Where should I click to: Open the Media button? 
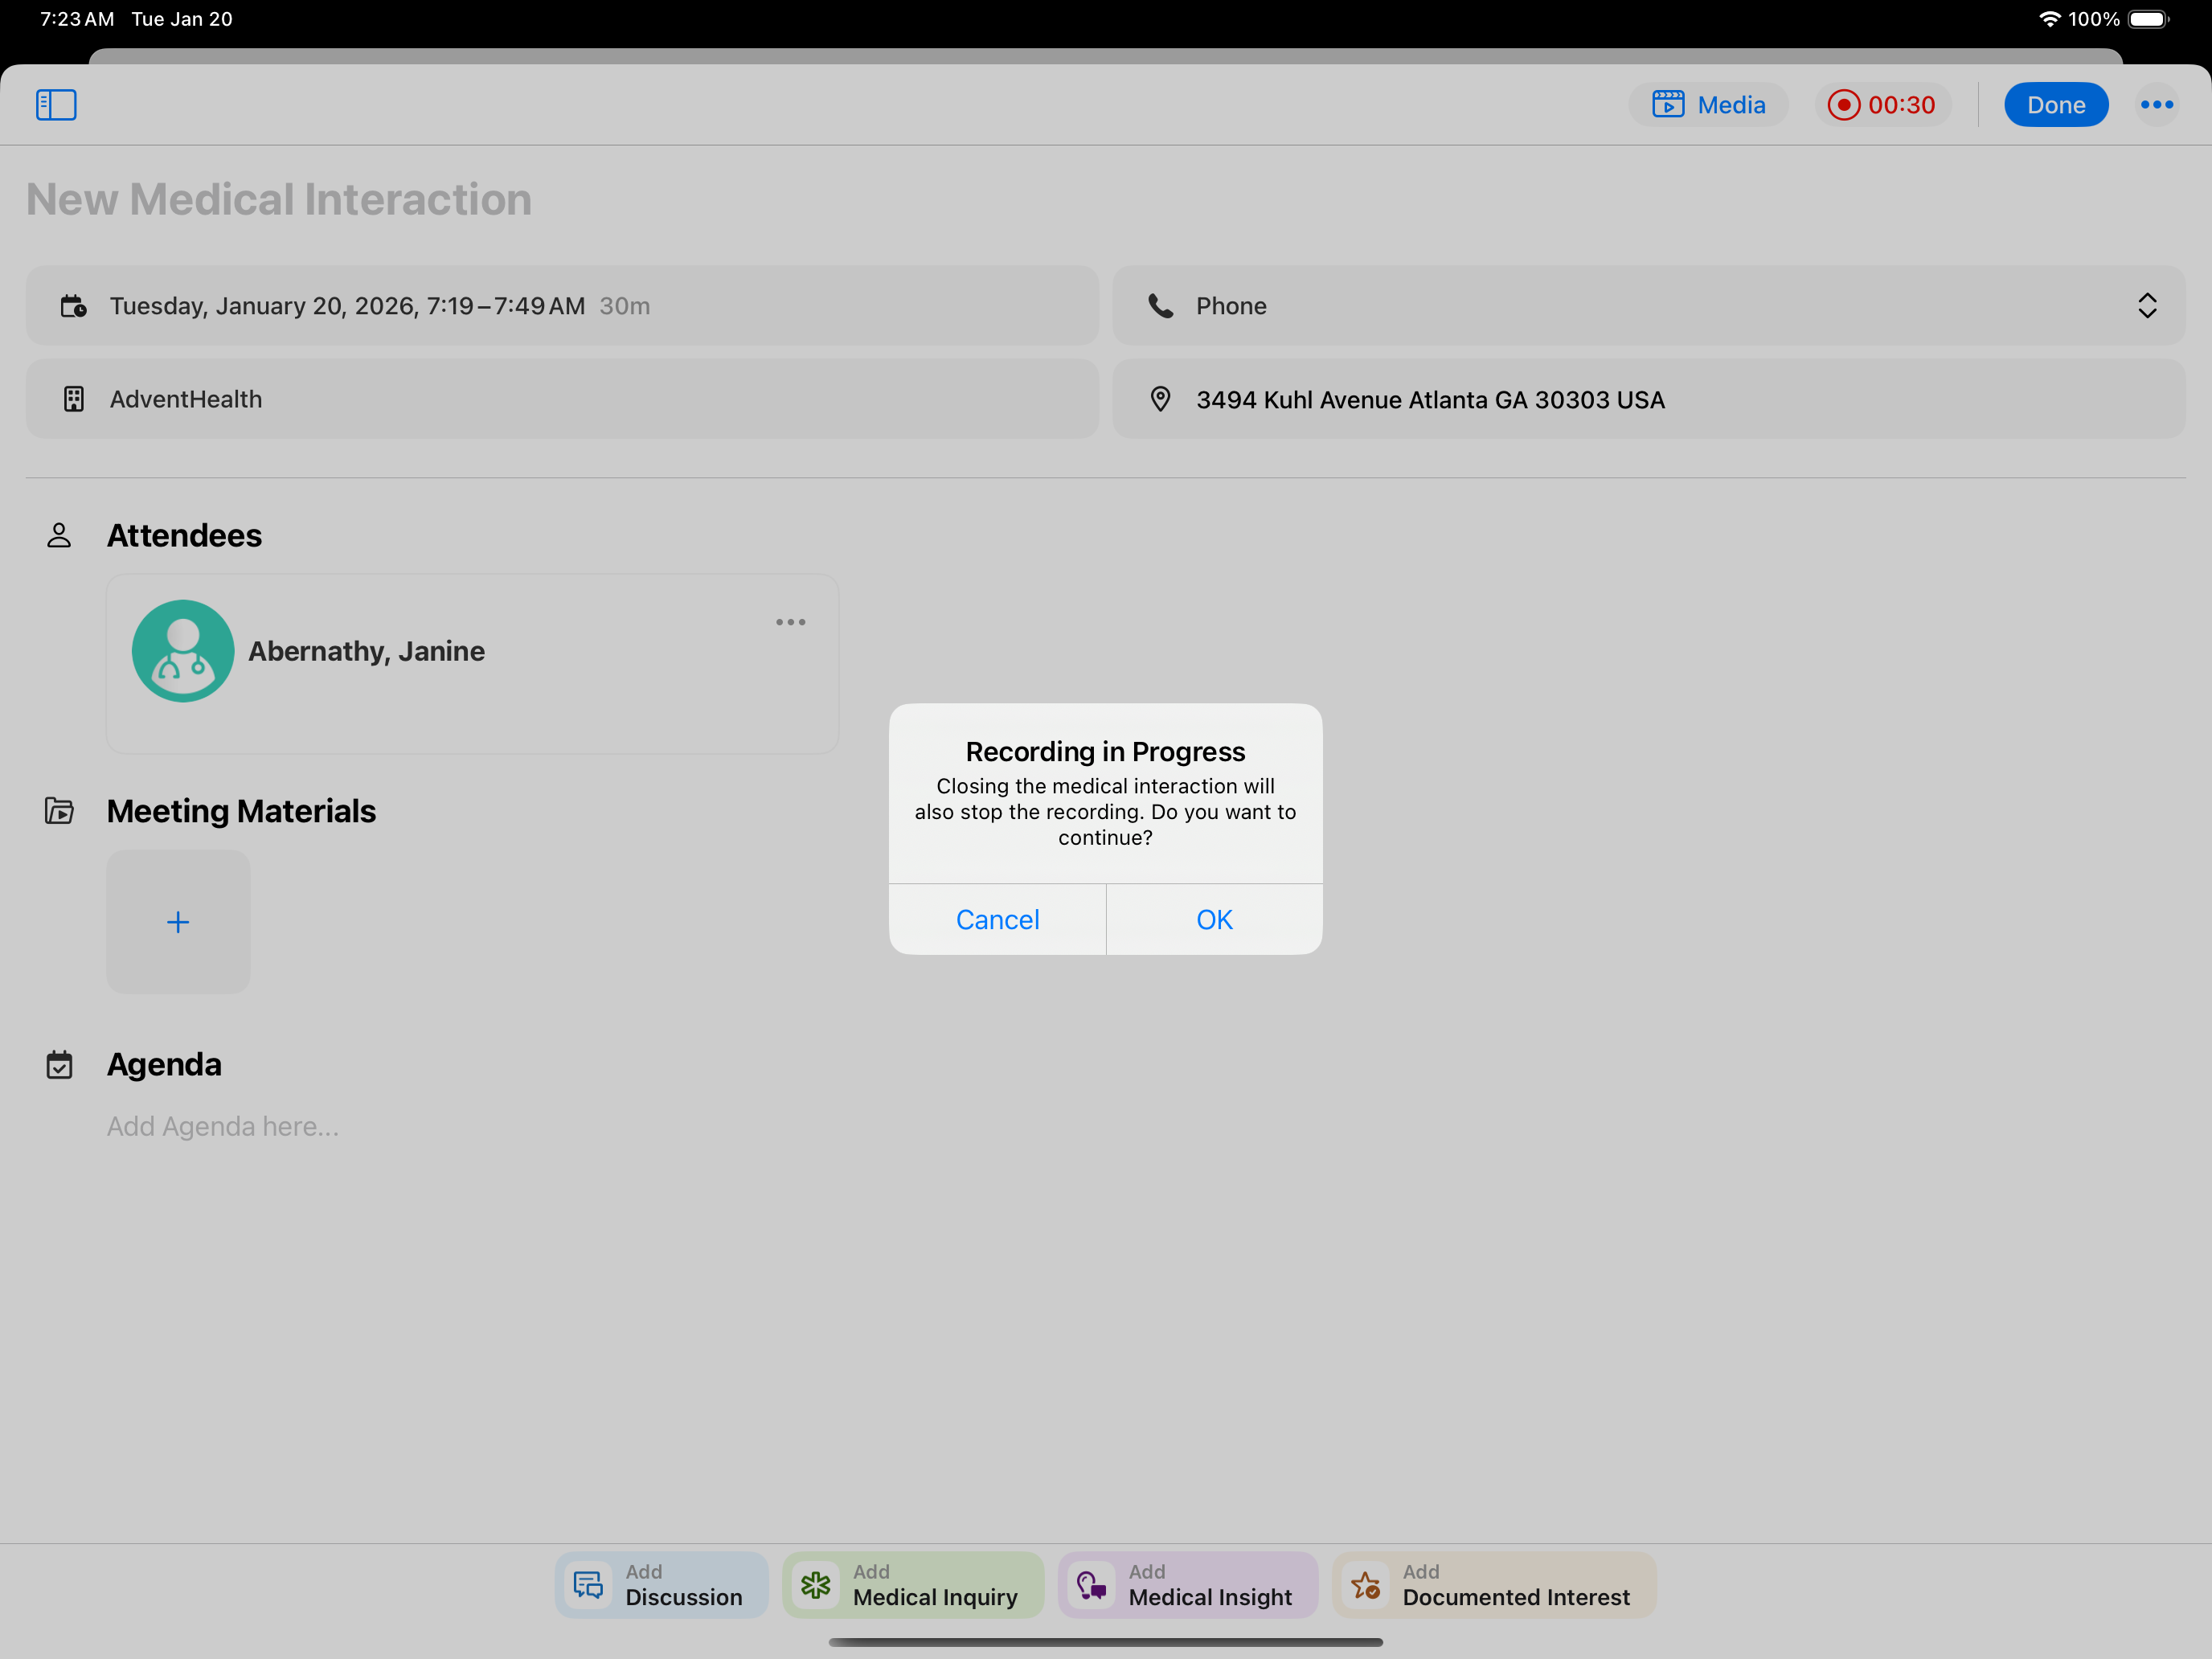pos(1708,104)
